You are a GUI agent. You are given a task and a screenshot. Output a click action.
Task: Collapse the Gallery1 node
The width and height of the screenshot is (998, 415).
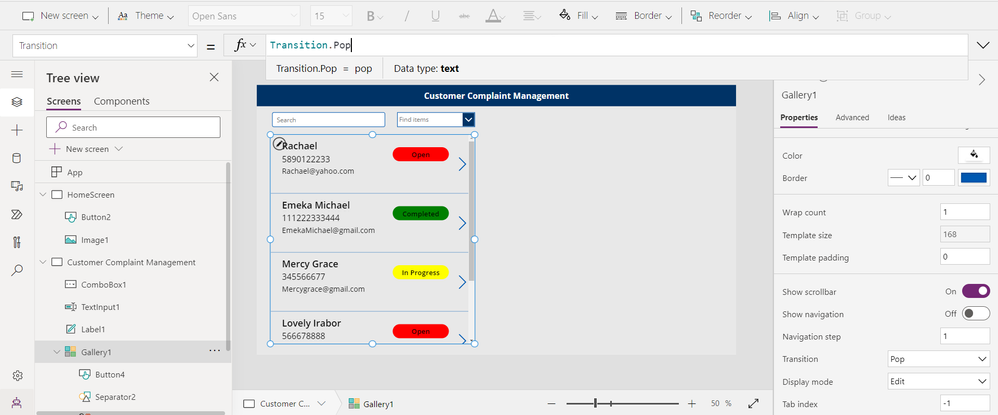tap(57, 351)
